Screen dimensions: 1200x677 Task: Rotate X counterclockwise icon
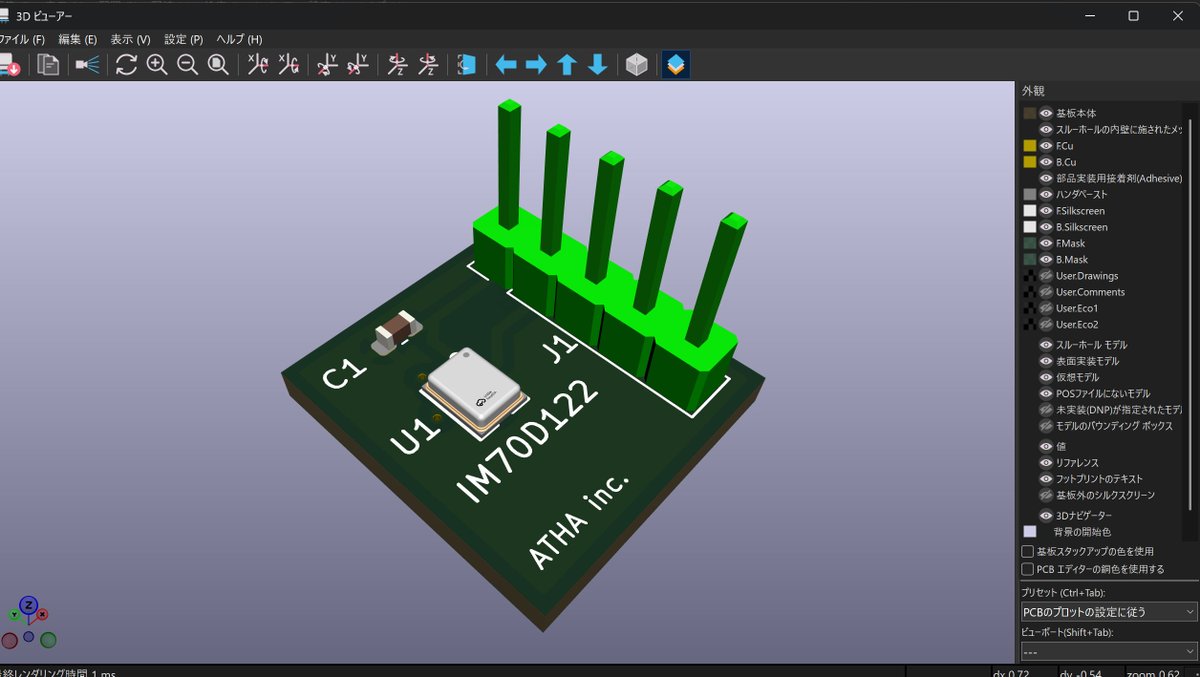point(288,65)
